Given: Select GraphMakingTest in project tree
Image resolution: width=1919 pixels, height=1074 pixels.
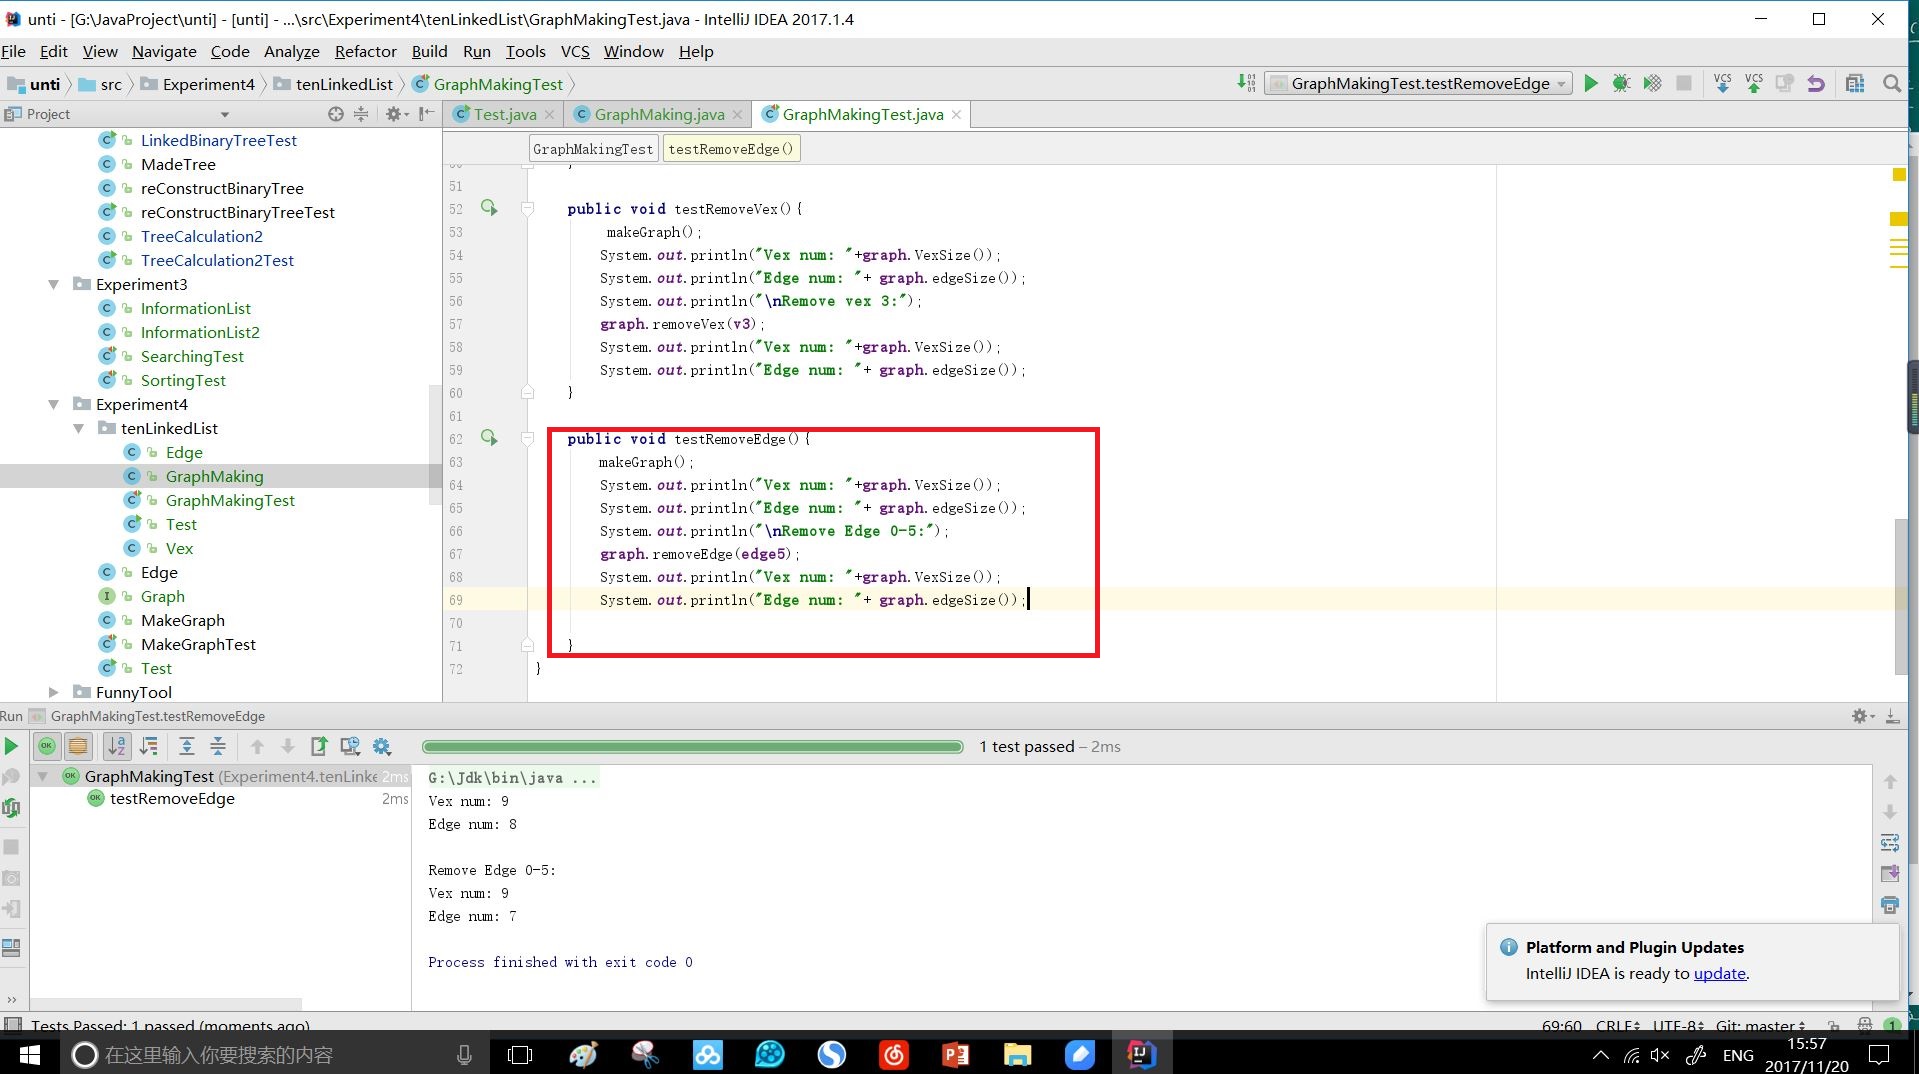Looking at the screenshot, I should point(230,500).
